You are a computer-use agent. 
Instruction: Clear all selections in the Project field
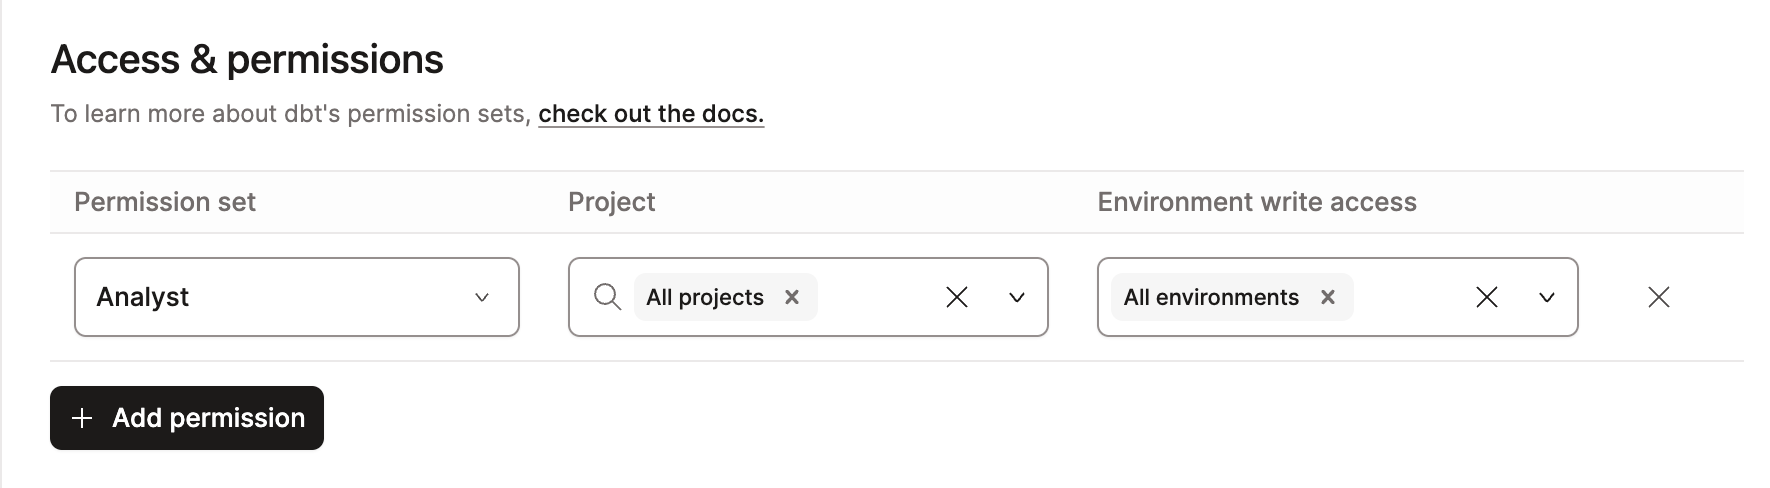pyautogui.click(x=957, y=297)
